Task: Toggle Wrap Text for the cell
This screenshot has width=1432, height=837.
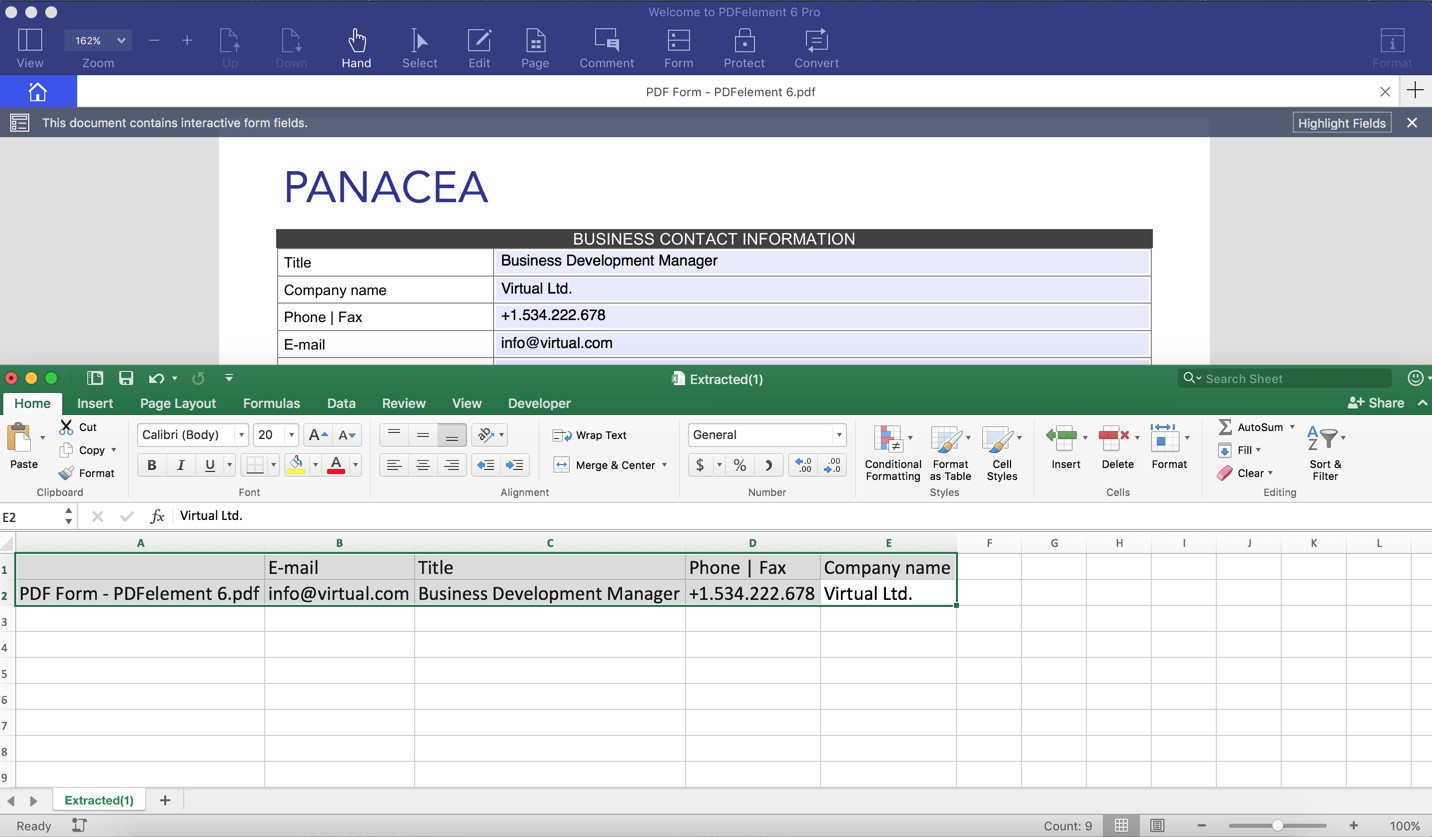Action: click(590, 435)
